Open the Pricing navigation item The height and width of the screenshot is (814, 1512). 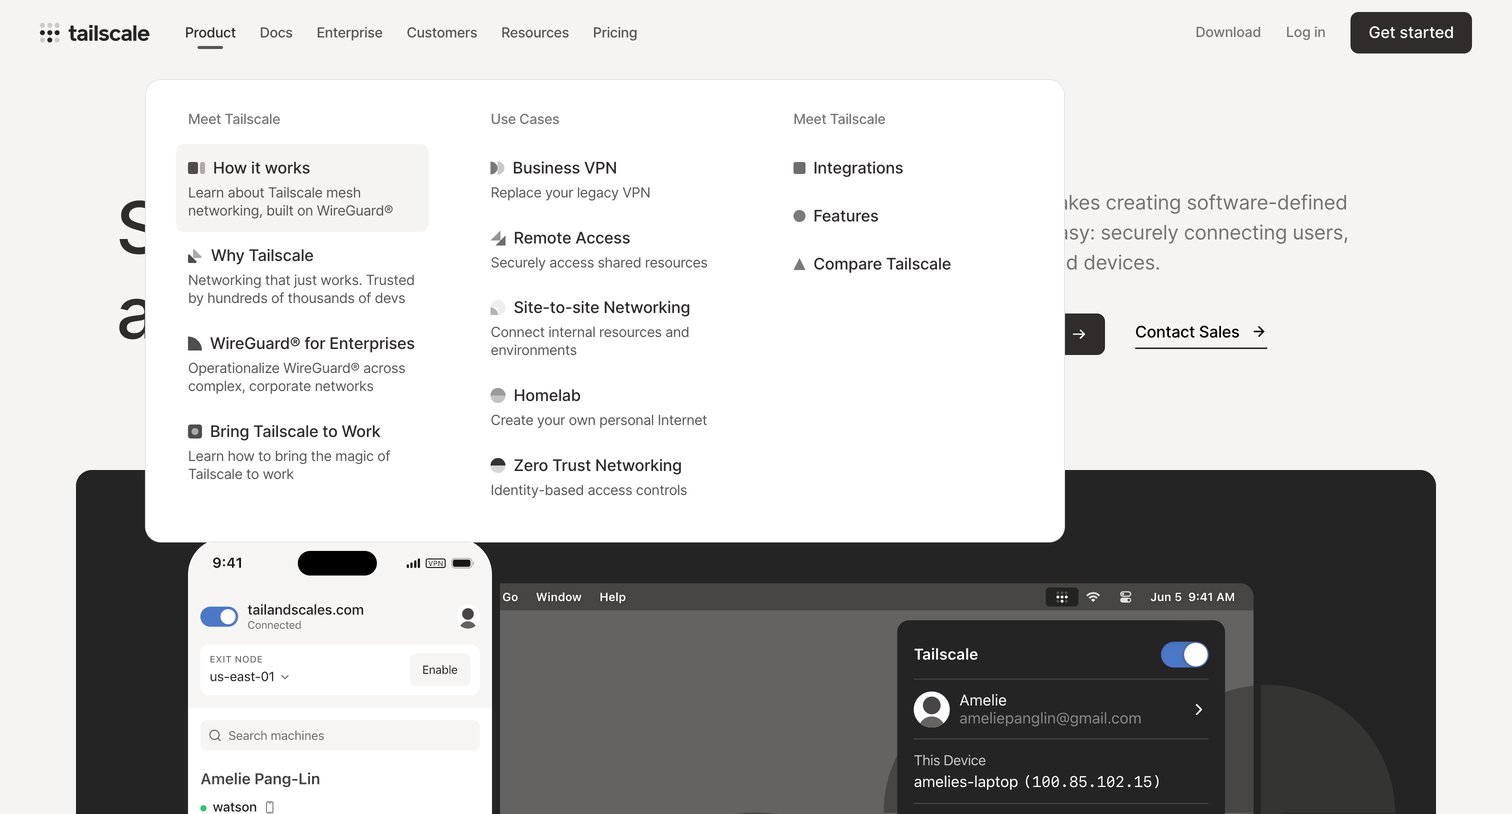pos(615,33)
